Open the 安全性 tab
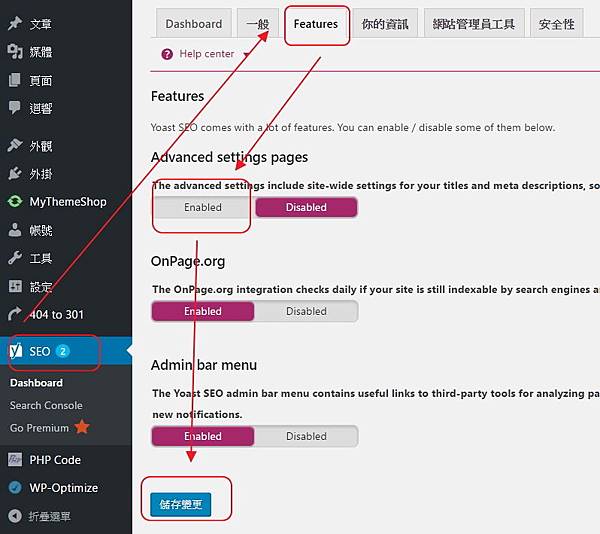This screenshot has height=534, width=600. pos(557,24)
